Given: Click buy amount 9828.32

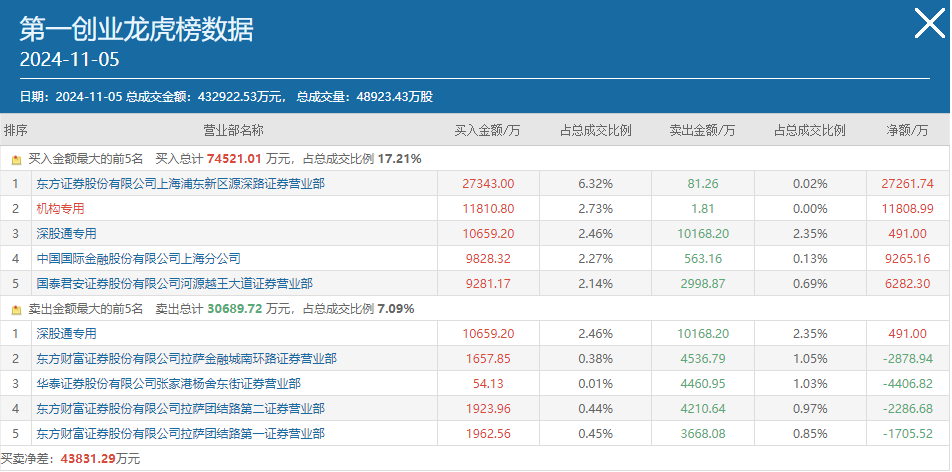Looking at the screenshot, I should (x=488, y=259).
